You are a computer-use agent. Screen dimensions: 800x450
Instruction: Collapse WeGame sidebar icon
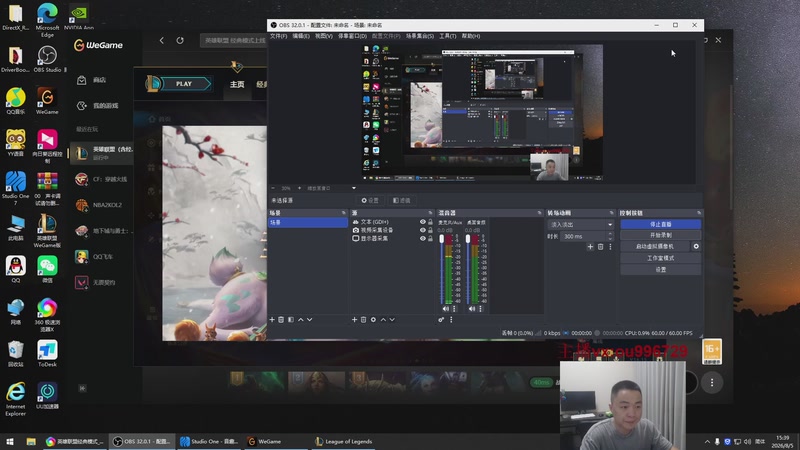(82, 388)
